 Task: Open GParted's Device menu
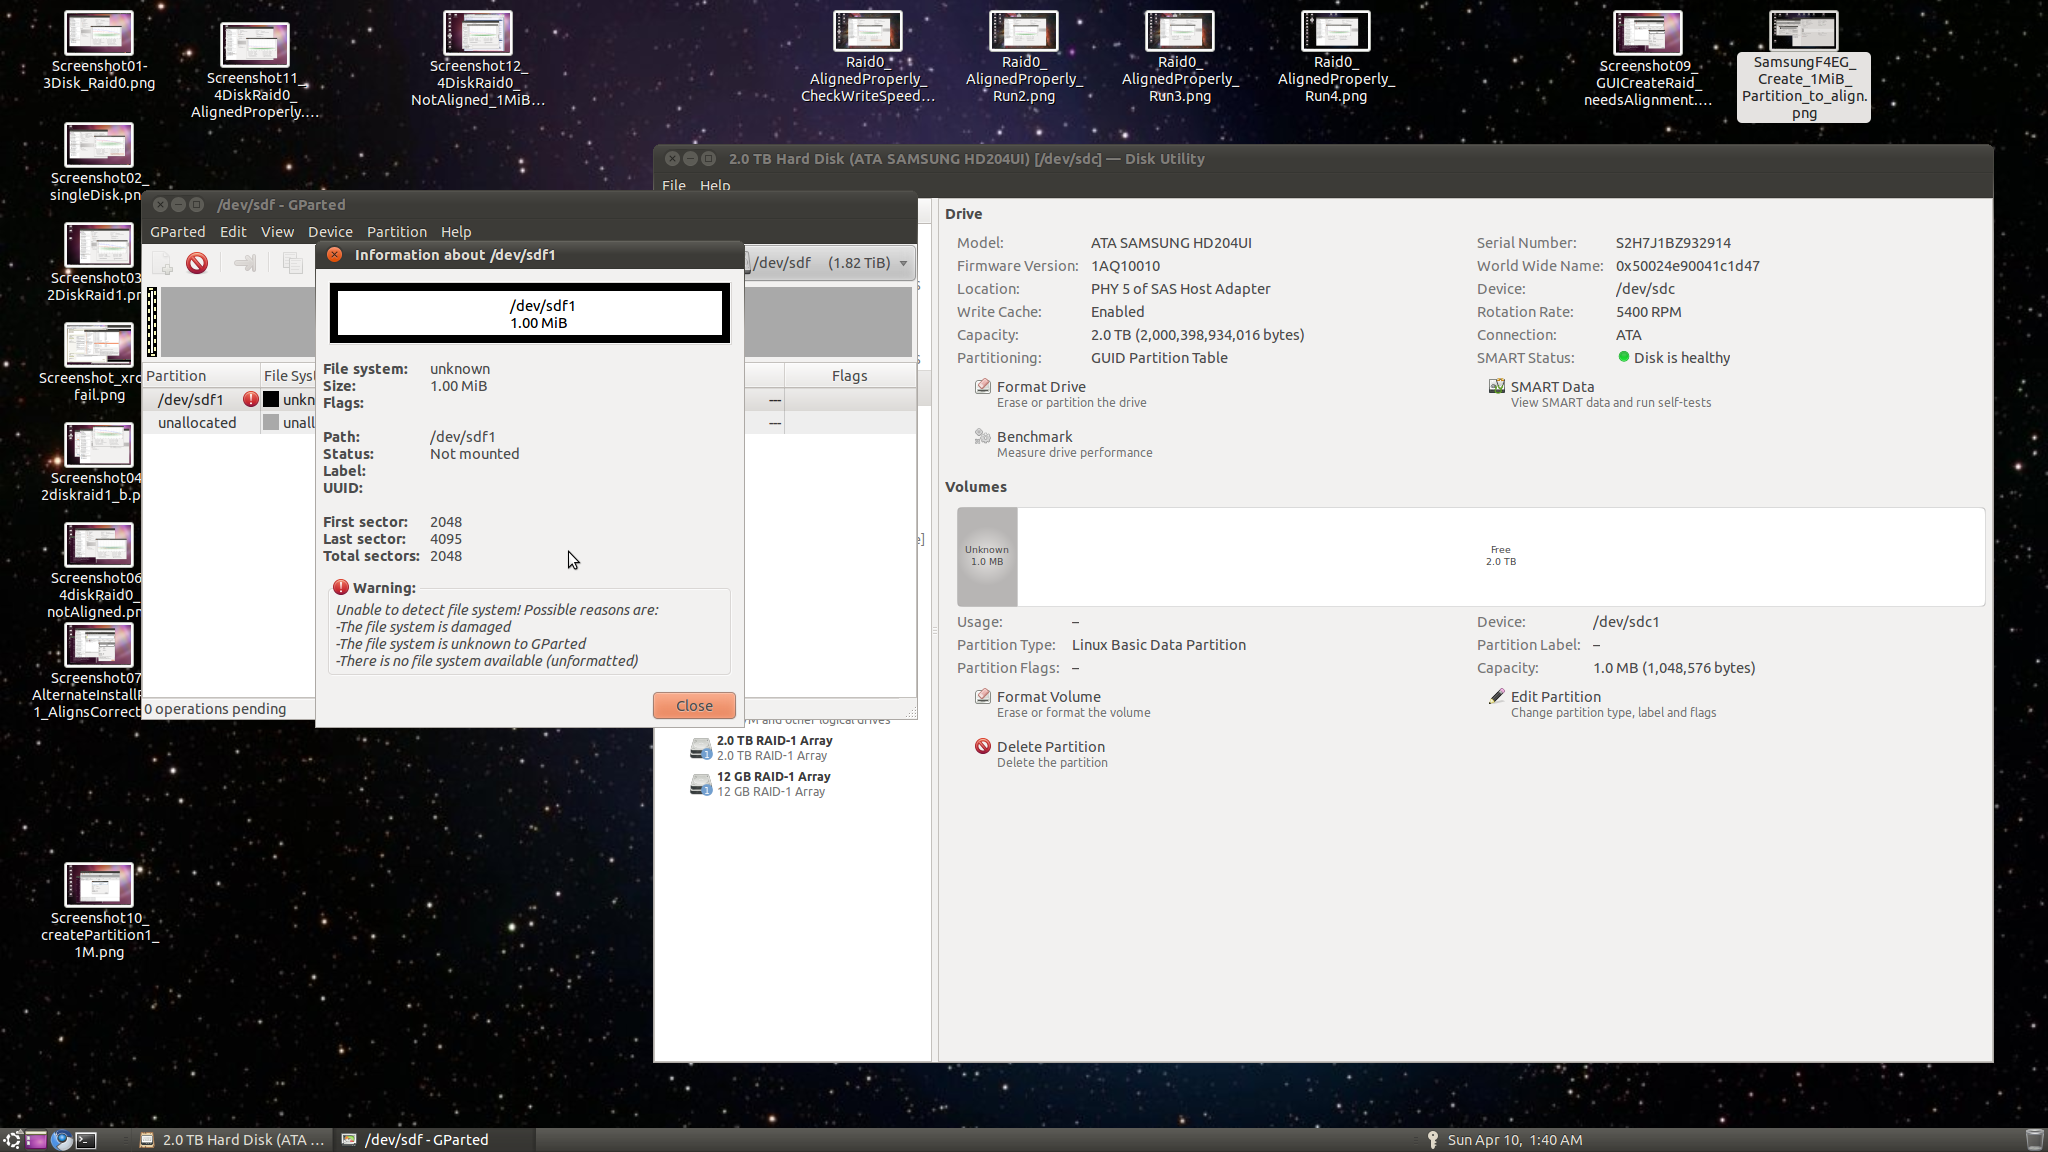[x=330, y=232]
